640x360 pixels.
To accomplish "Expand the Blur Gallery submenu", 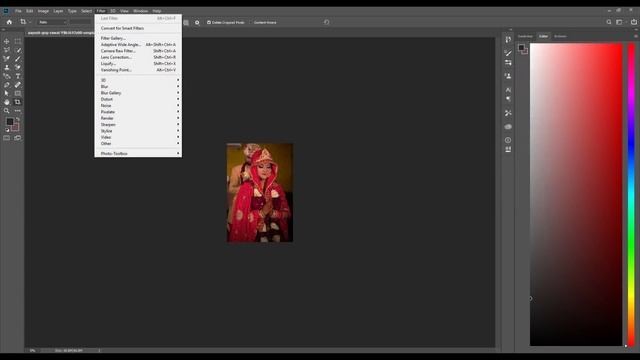I will pyautogui.click(x=138, y=93).
